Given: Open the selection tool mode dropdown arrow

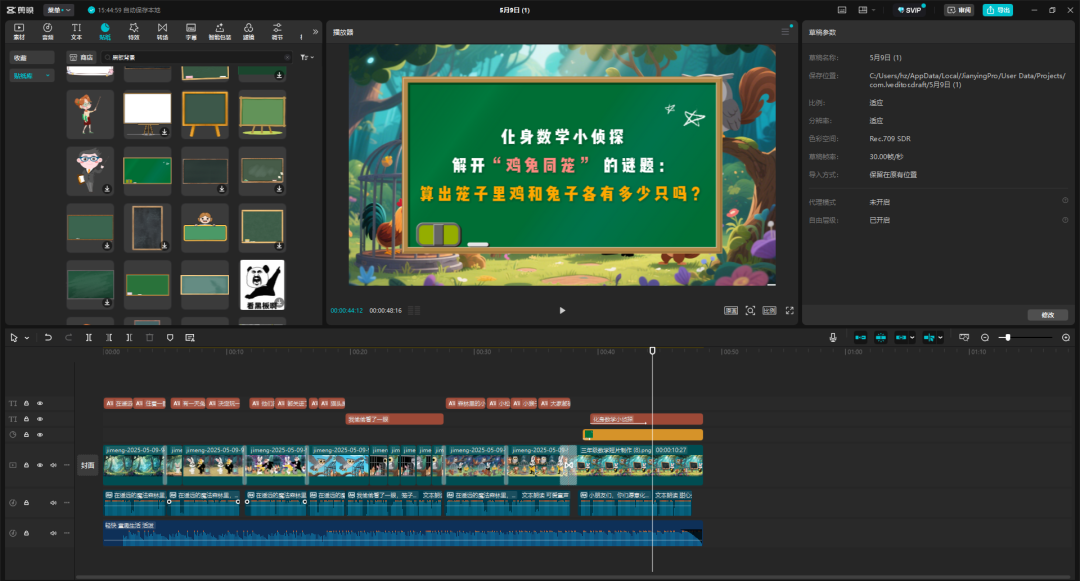Looking at the screenshot, I should [27, 338].
